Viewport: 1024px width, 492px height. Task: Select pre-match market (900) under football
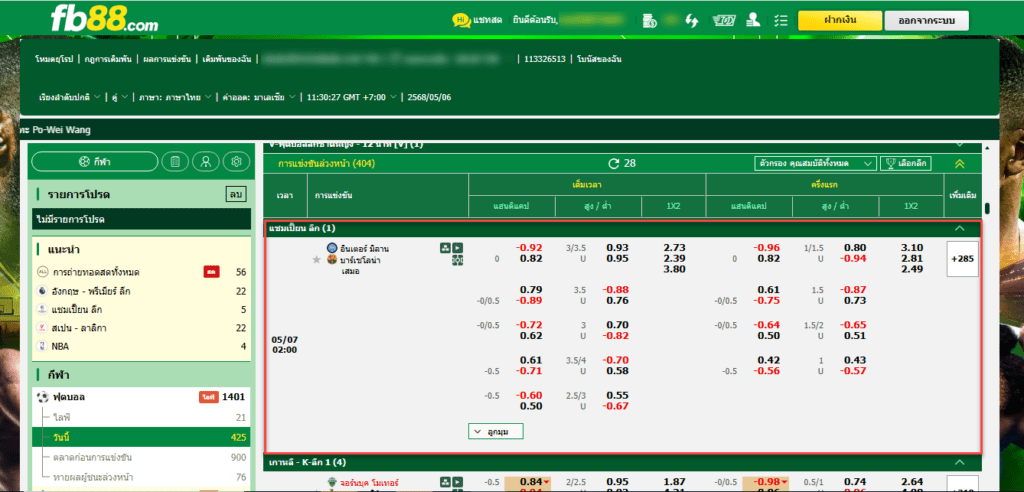point(141,457)
